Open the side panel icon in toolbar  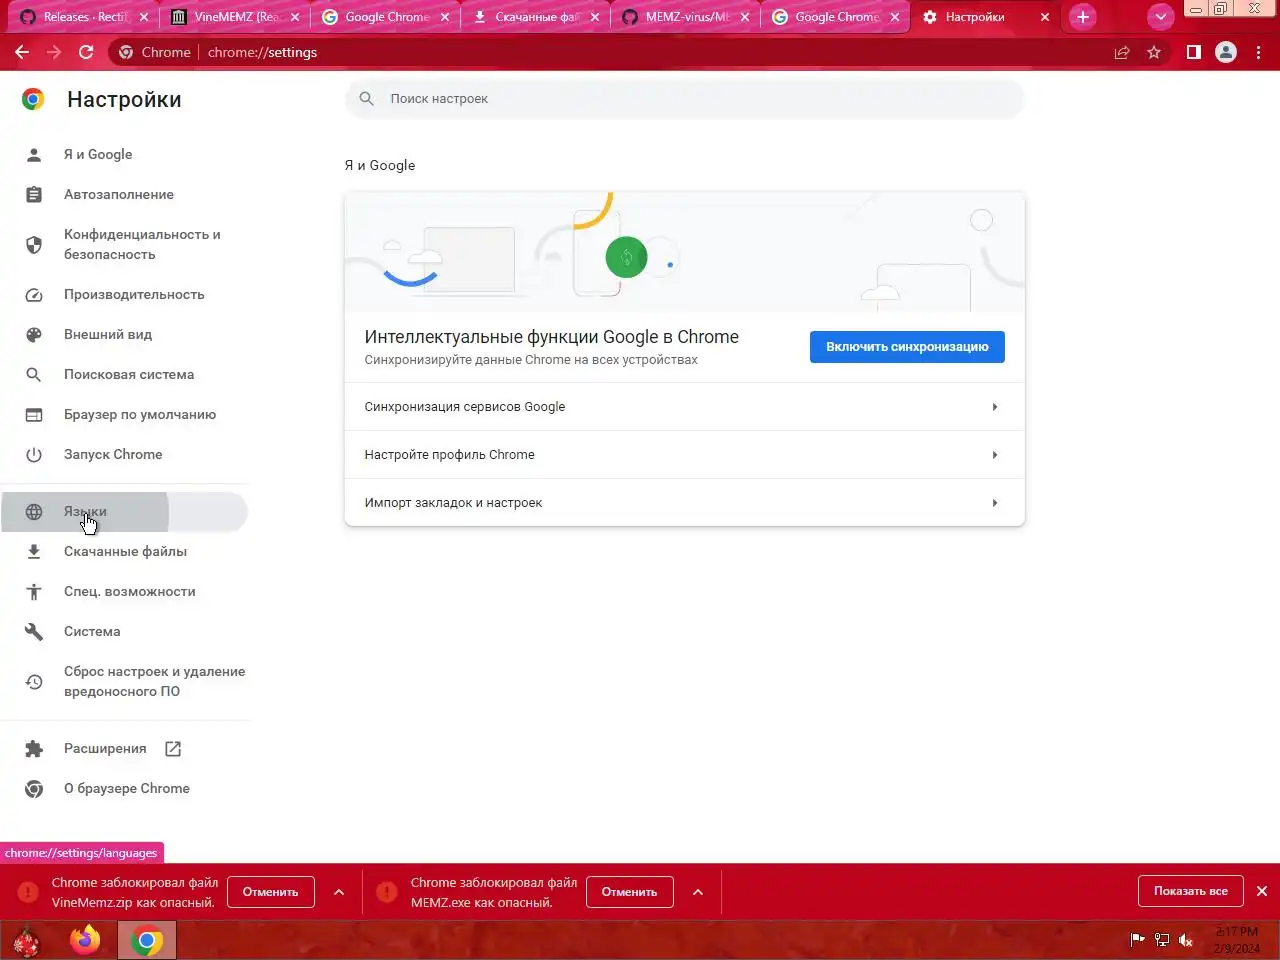pyautogui.click(x=1193, y=52)
